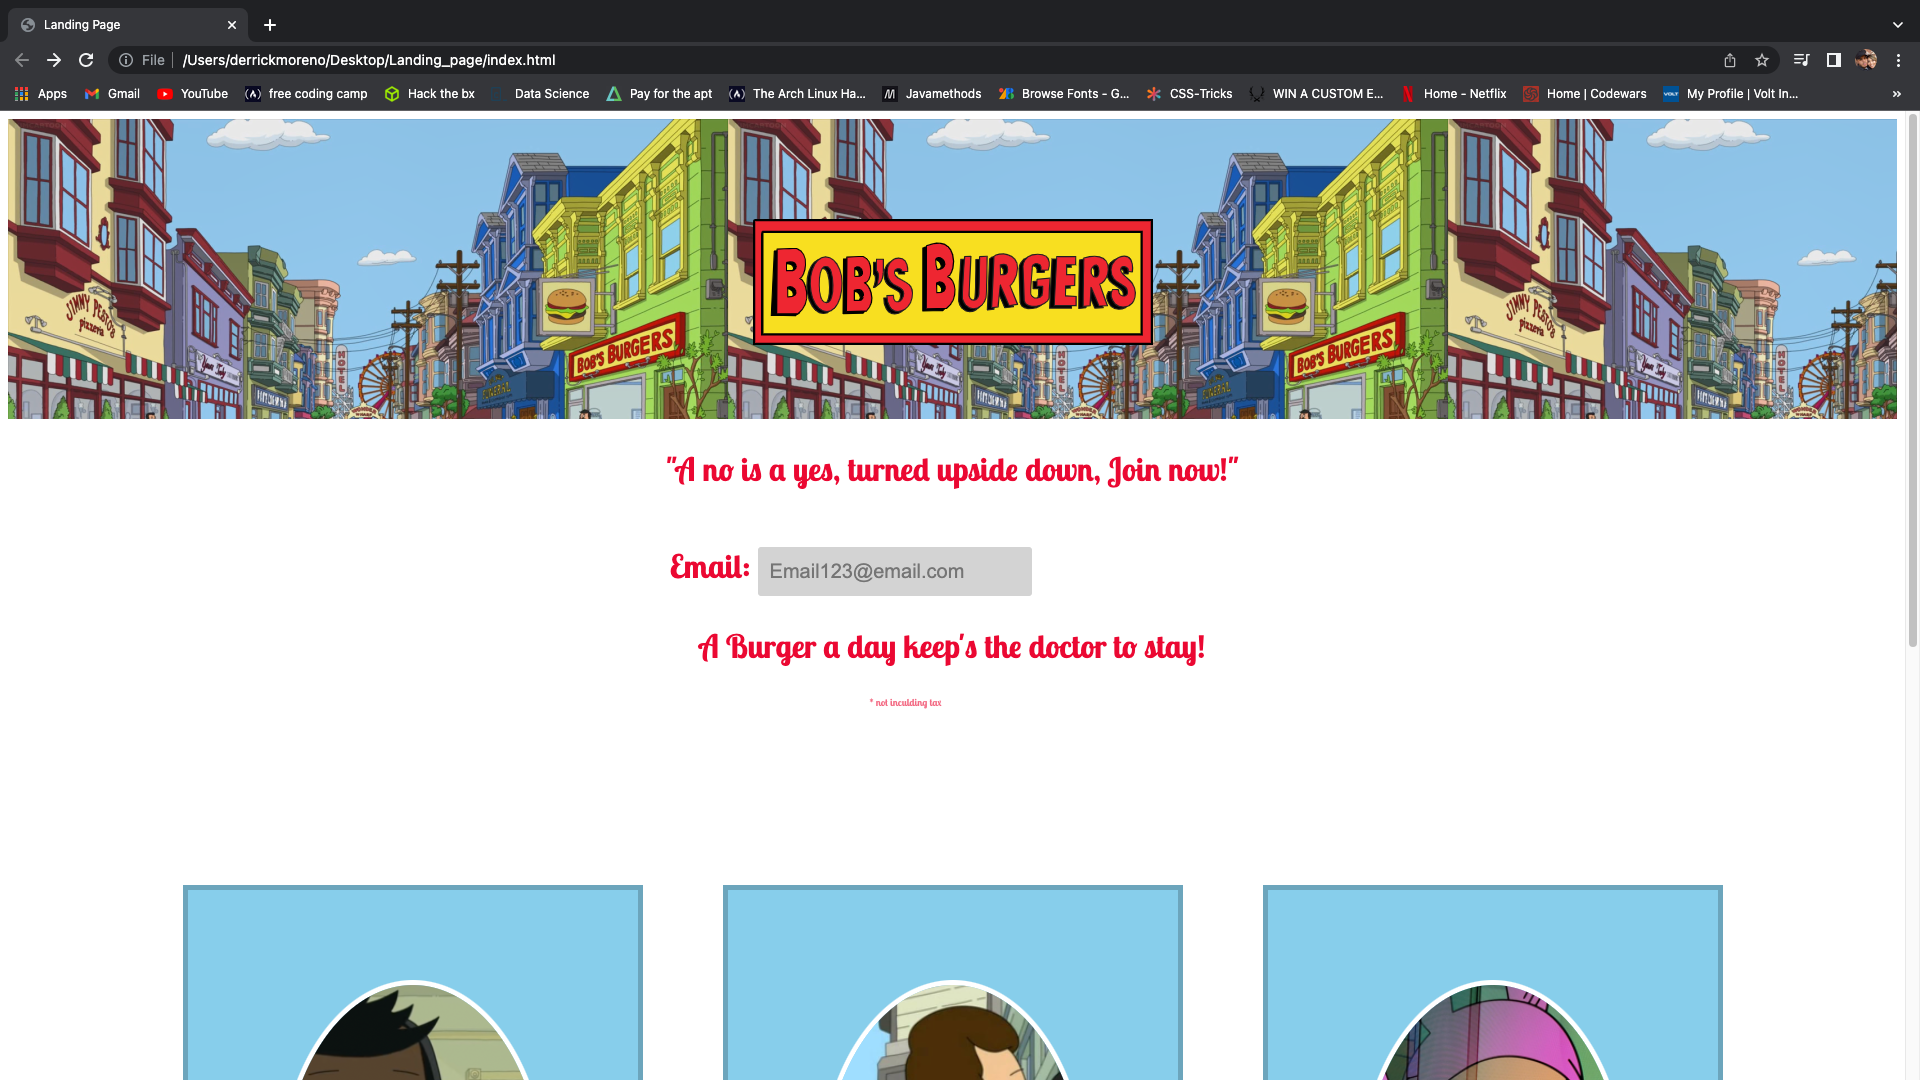Click the "A Burger a day" slogan
This screenshot has height=1080, width=1920.
tap(951, 648)
